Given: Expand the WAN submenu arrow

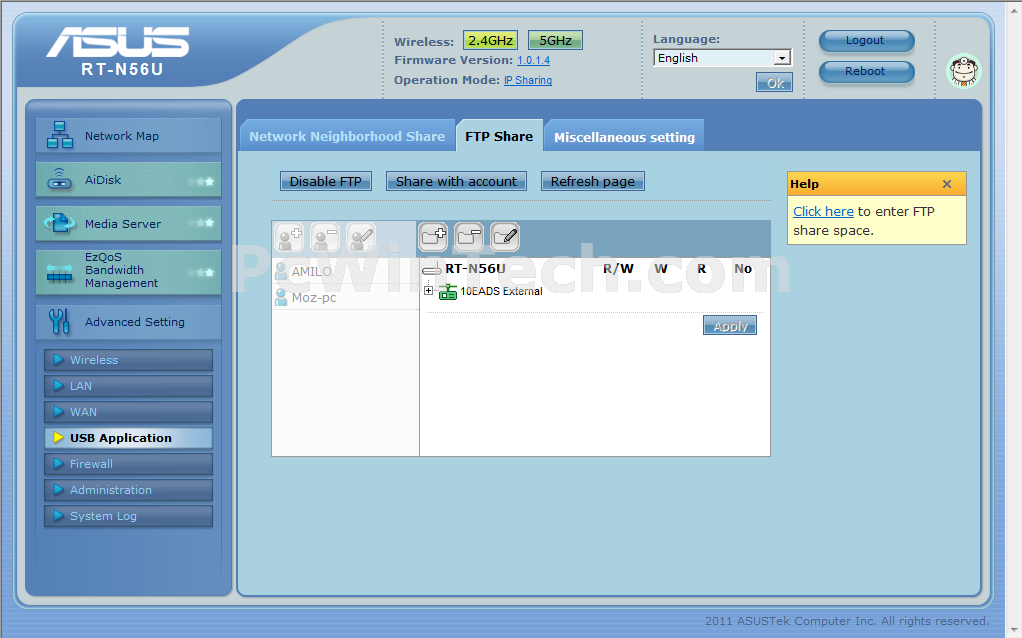Looking at the screenshot, I should tap(58, 412).
